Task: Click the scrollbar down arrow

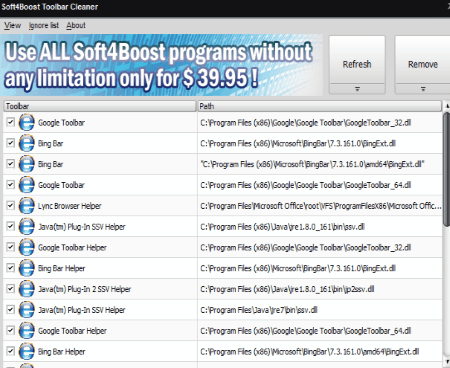Action: coord(447,361)
